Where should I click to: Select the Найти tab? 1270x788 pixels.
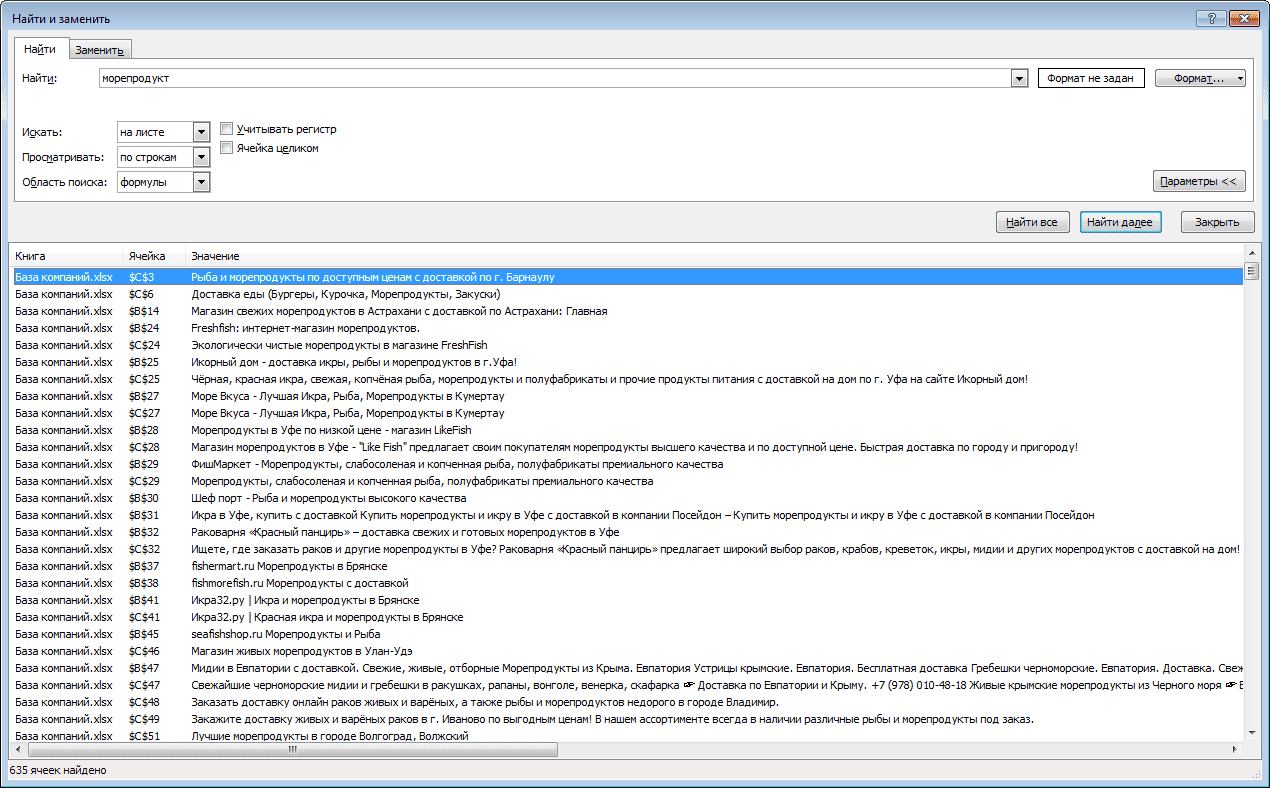pos(40,49)
